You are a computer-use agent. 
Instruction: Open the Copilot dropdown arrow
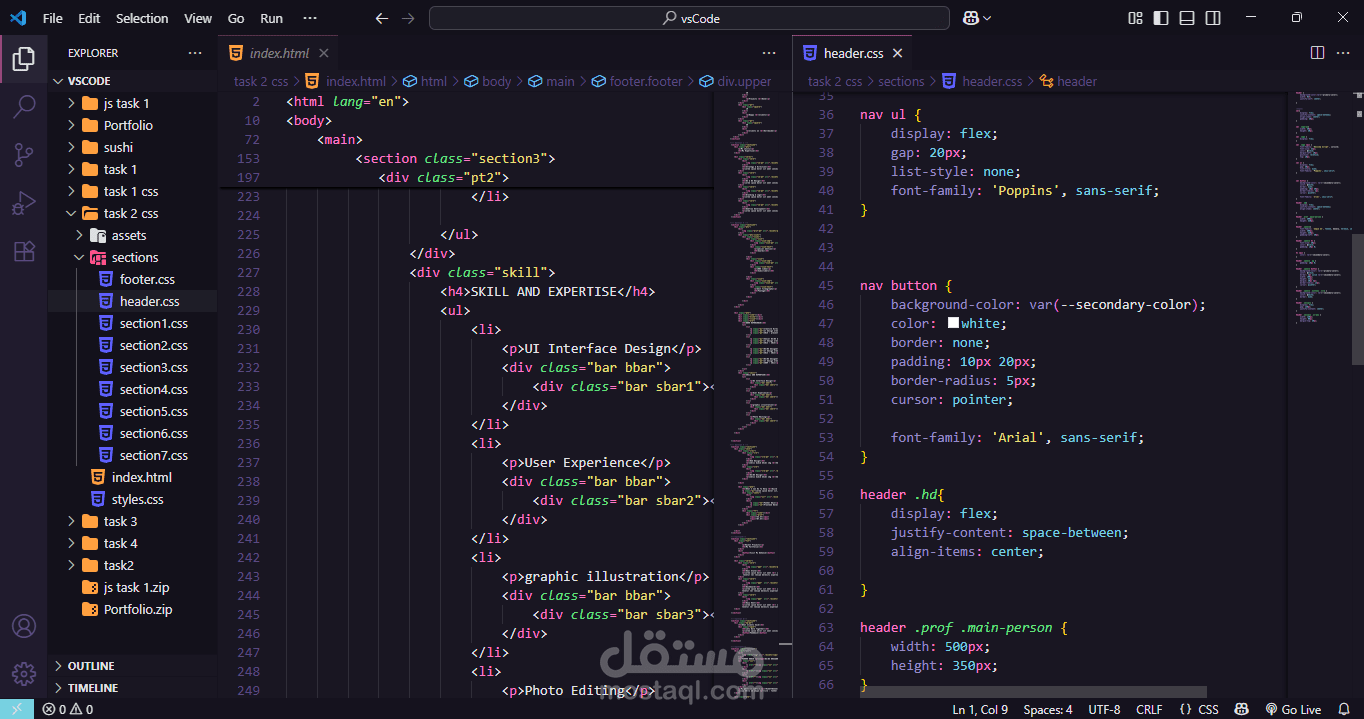(987, 18)
